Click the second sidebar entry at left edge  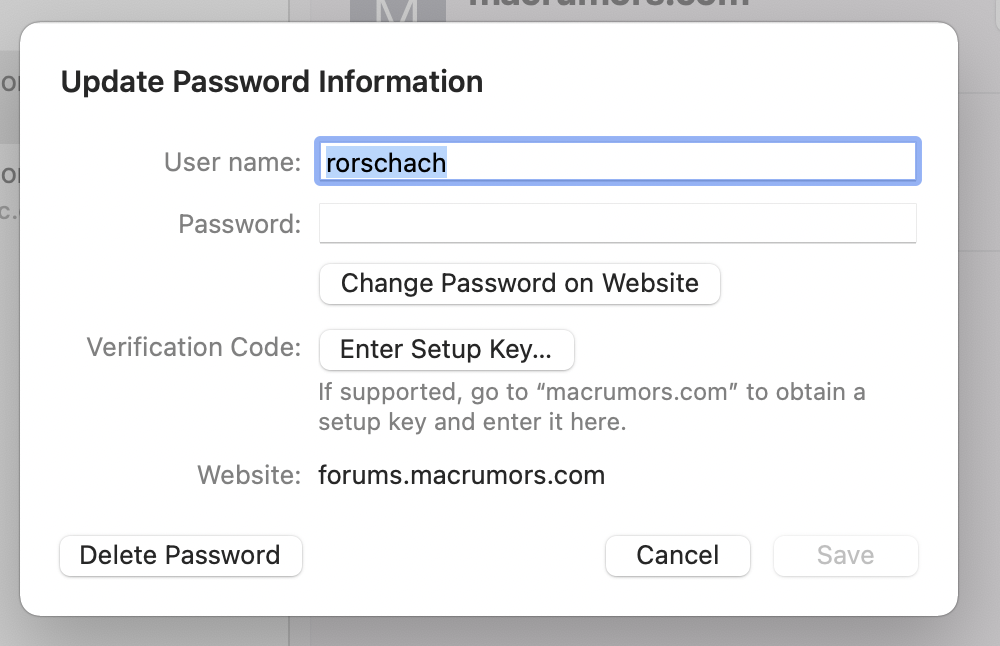click(9, 190)
